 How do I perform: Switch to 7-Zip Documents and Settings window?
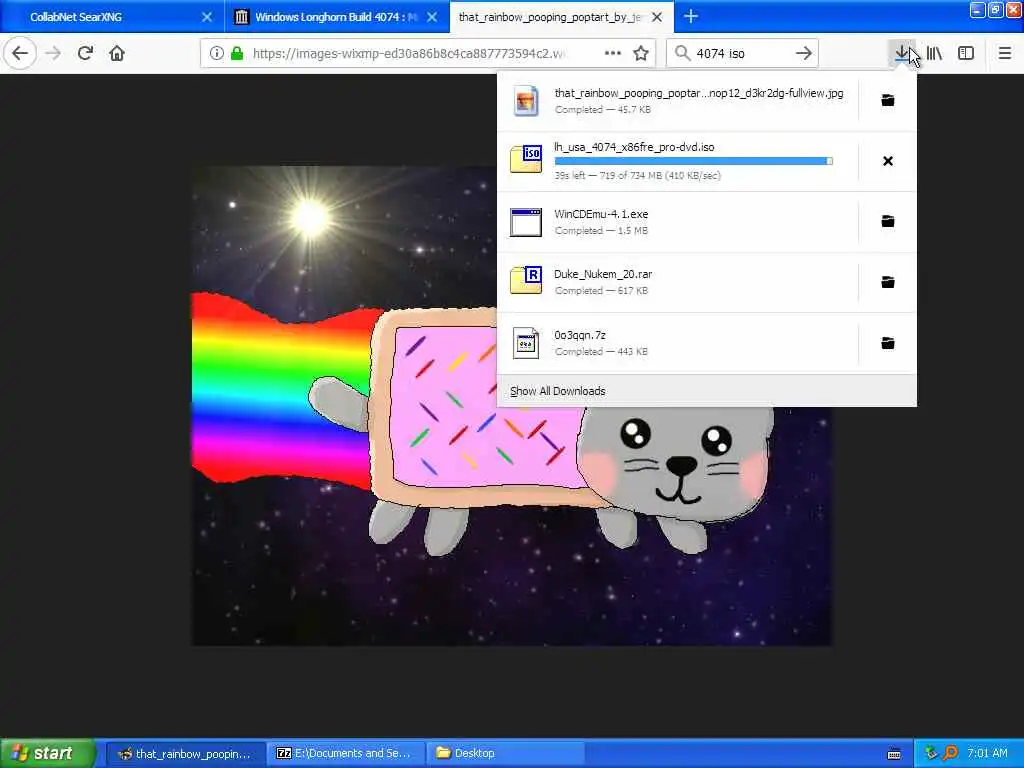pyautogui.click(x=346, y=753)
